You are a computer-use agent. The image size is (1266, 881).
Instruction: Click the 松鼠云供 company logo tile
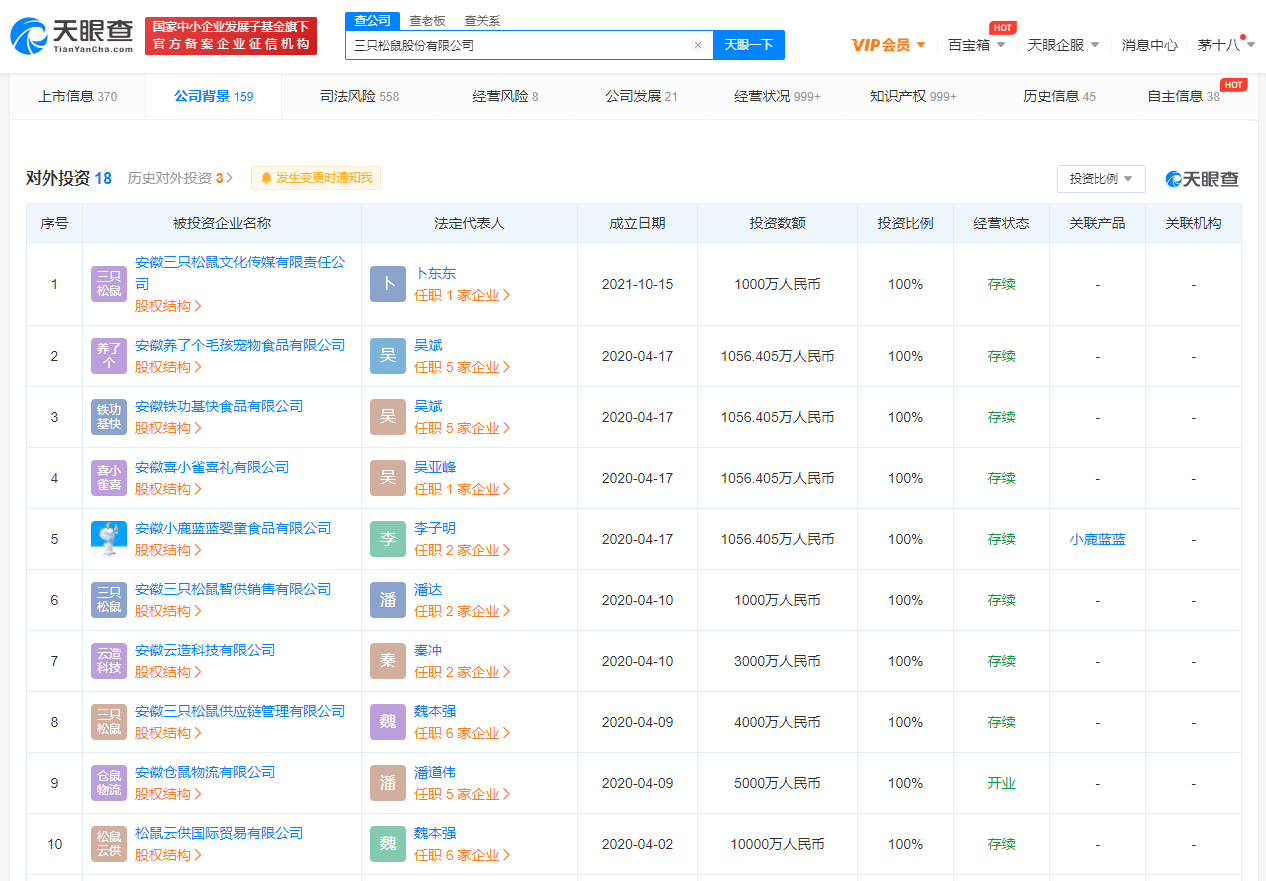pyautogui.click(x=109, y=844)
